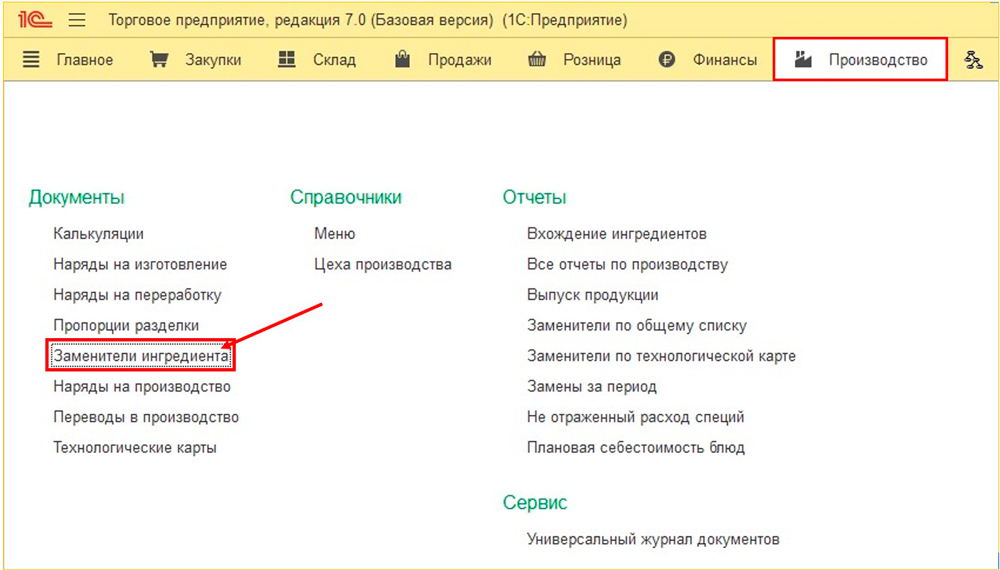This screenshot has height=570, width=1000.
Task: Open Технологические карты link
Action: (135, 448)
